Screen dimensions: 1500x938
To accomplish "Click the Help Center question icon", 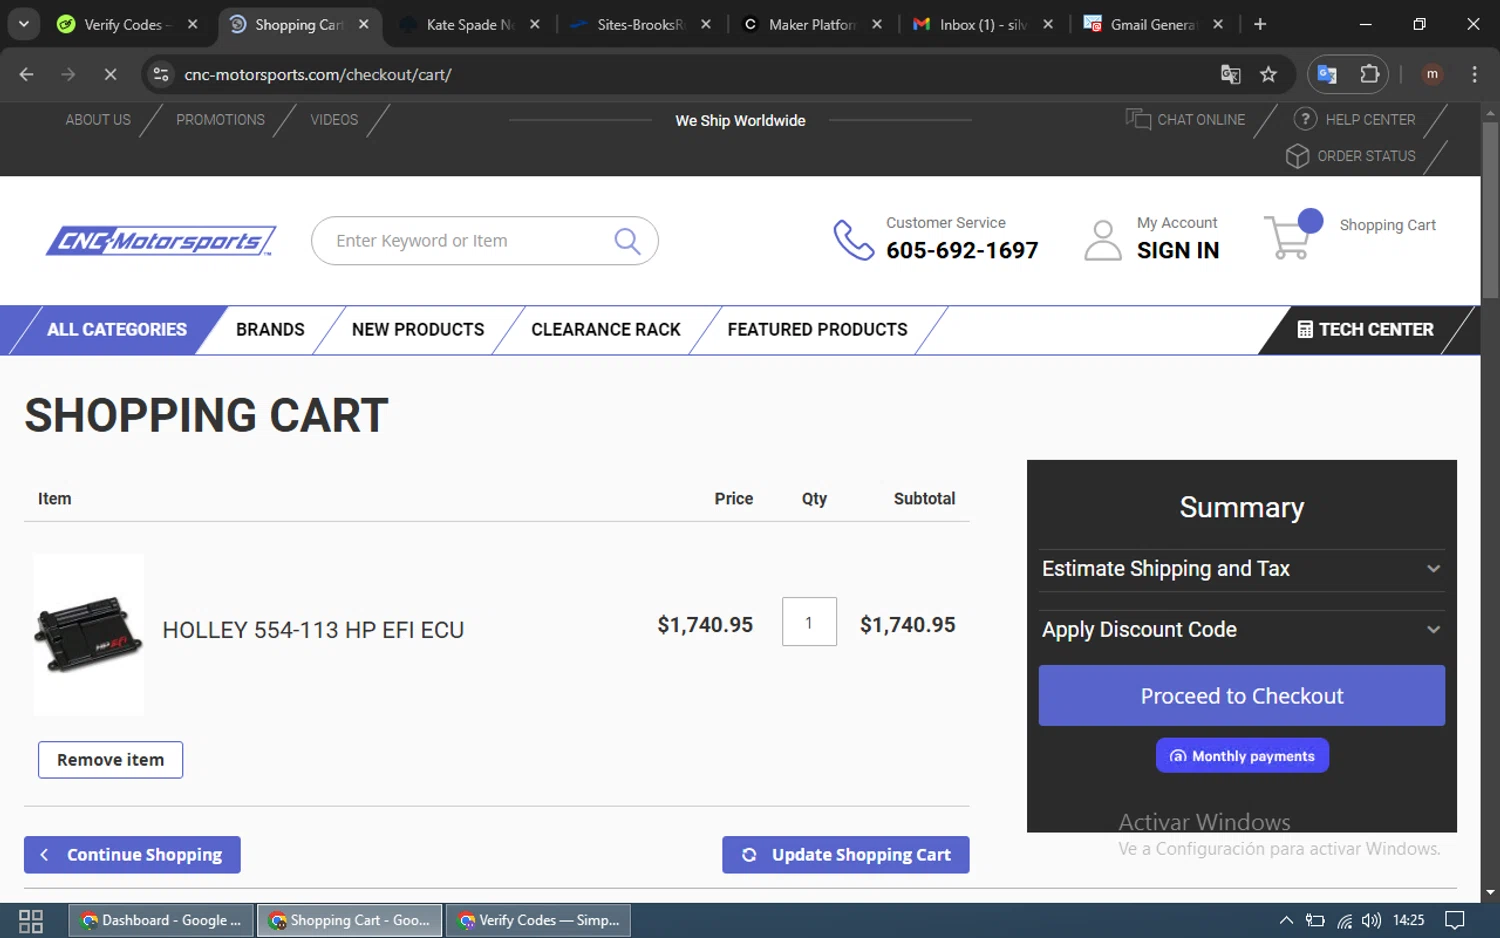I will (1305, 119).
